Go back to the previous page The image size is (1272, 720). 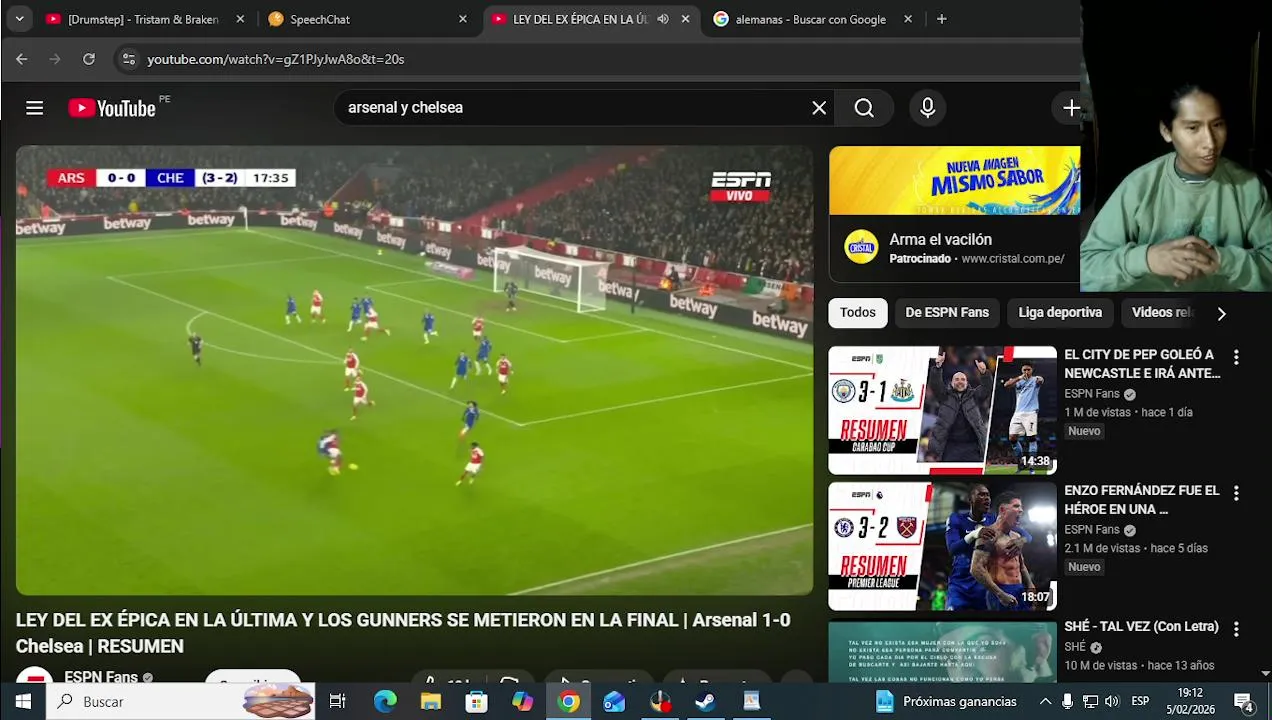click(x=22, y=59)
